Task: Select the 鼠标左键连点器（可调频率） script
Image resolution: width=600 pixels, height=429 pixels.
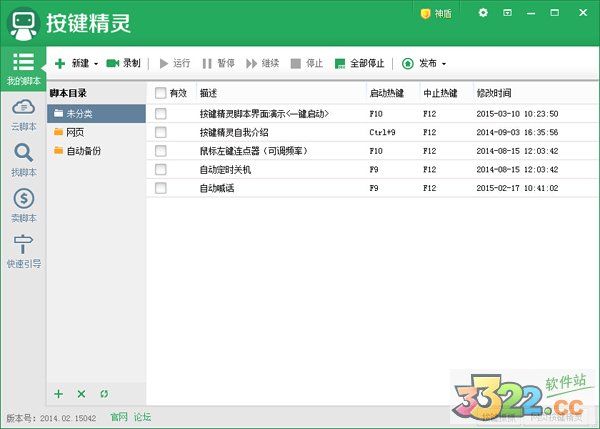Action: (x=373, y=151)
